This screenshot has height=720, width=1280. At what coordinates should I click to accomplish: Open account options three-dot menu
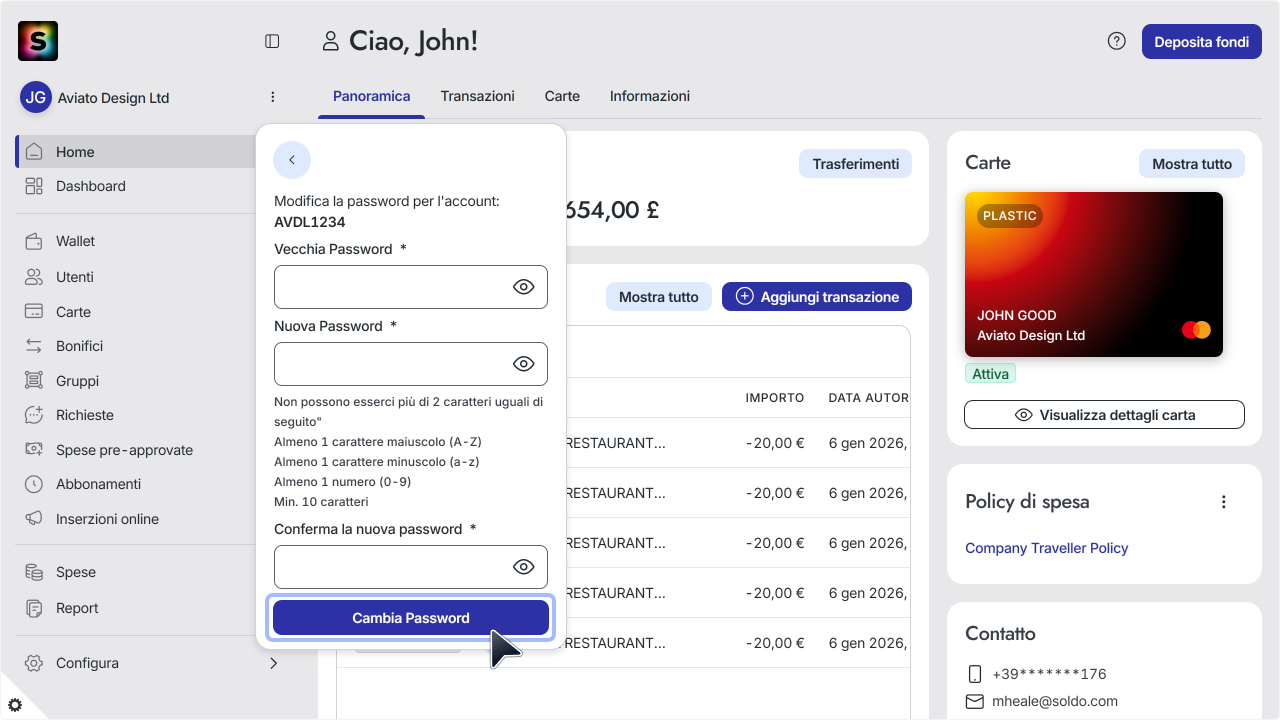pos(273,97)
